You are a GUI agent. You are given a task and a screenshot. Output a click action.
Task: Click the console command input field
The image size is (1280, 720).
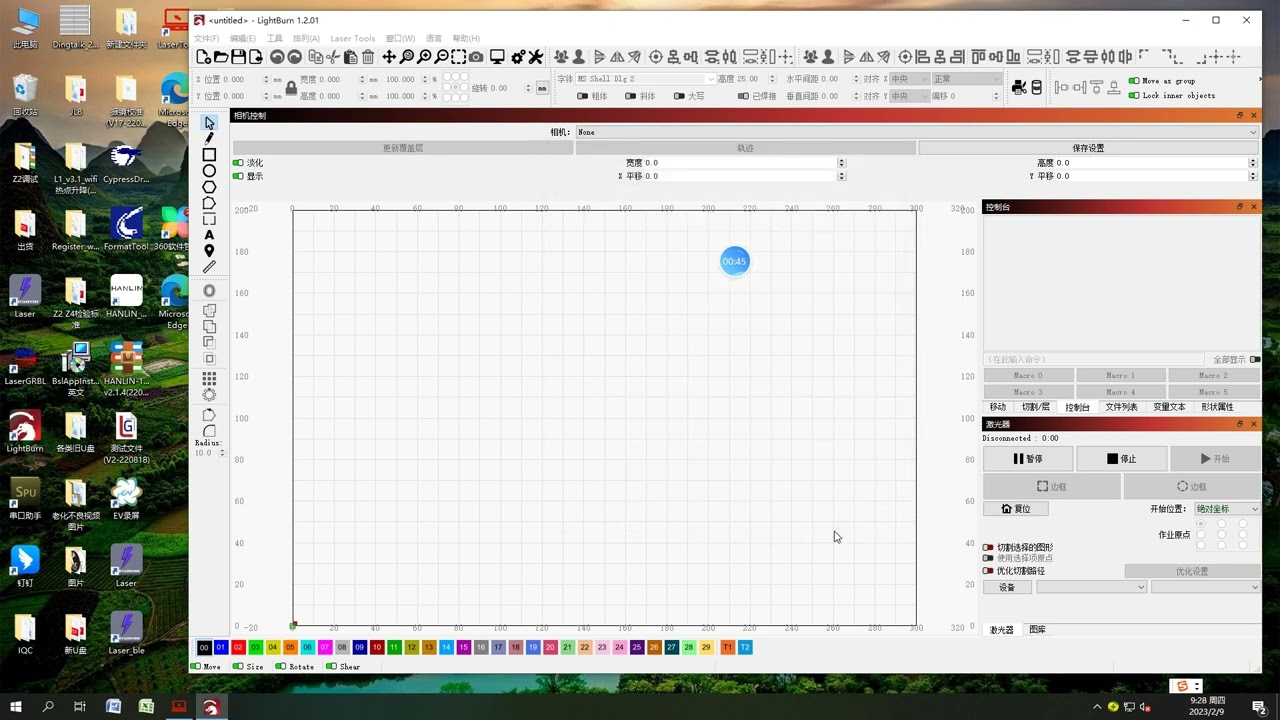click(1094, 359)
